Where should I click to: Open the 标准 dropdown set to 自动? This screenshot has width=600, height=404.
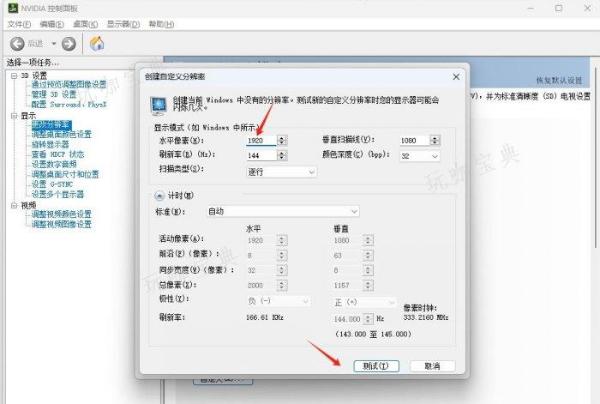point(283,211)
